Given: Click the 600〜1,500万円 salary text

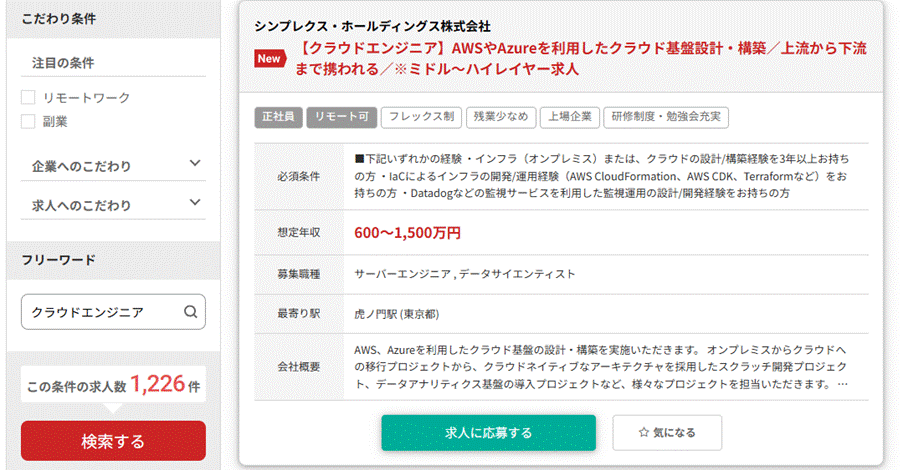Looking at the screenshot, I should coord(408,233).
